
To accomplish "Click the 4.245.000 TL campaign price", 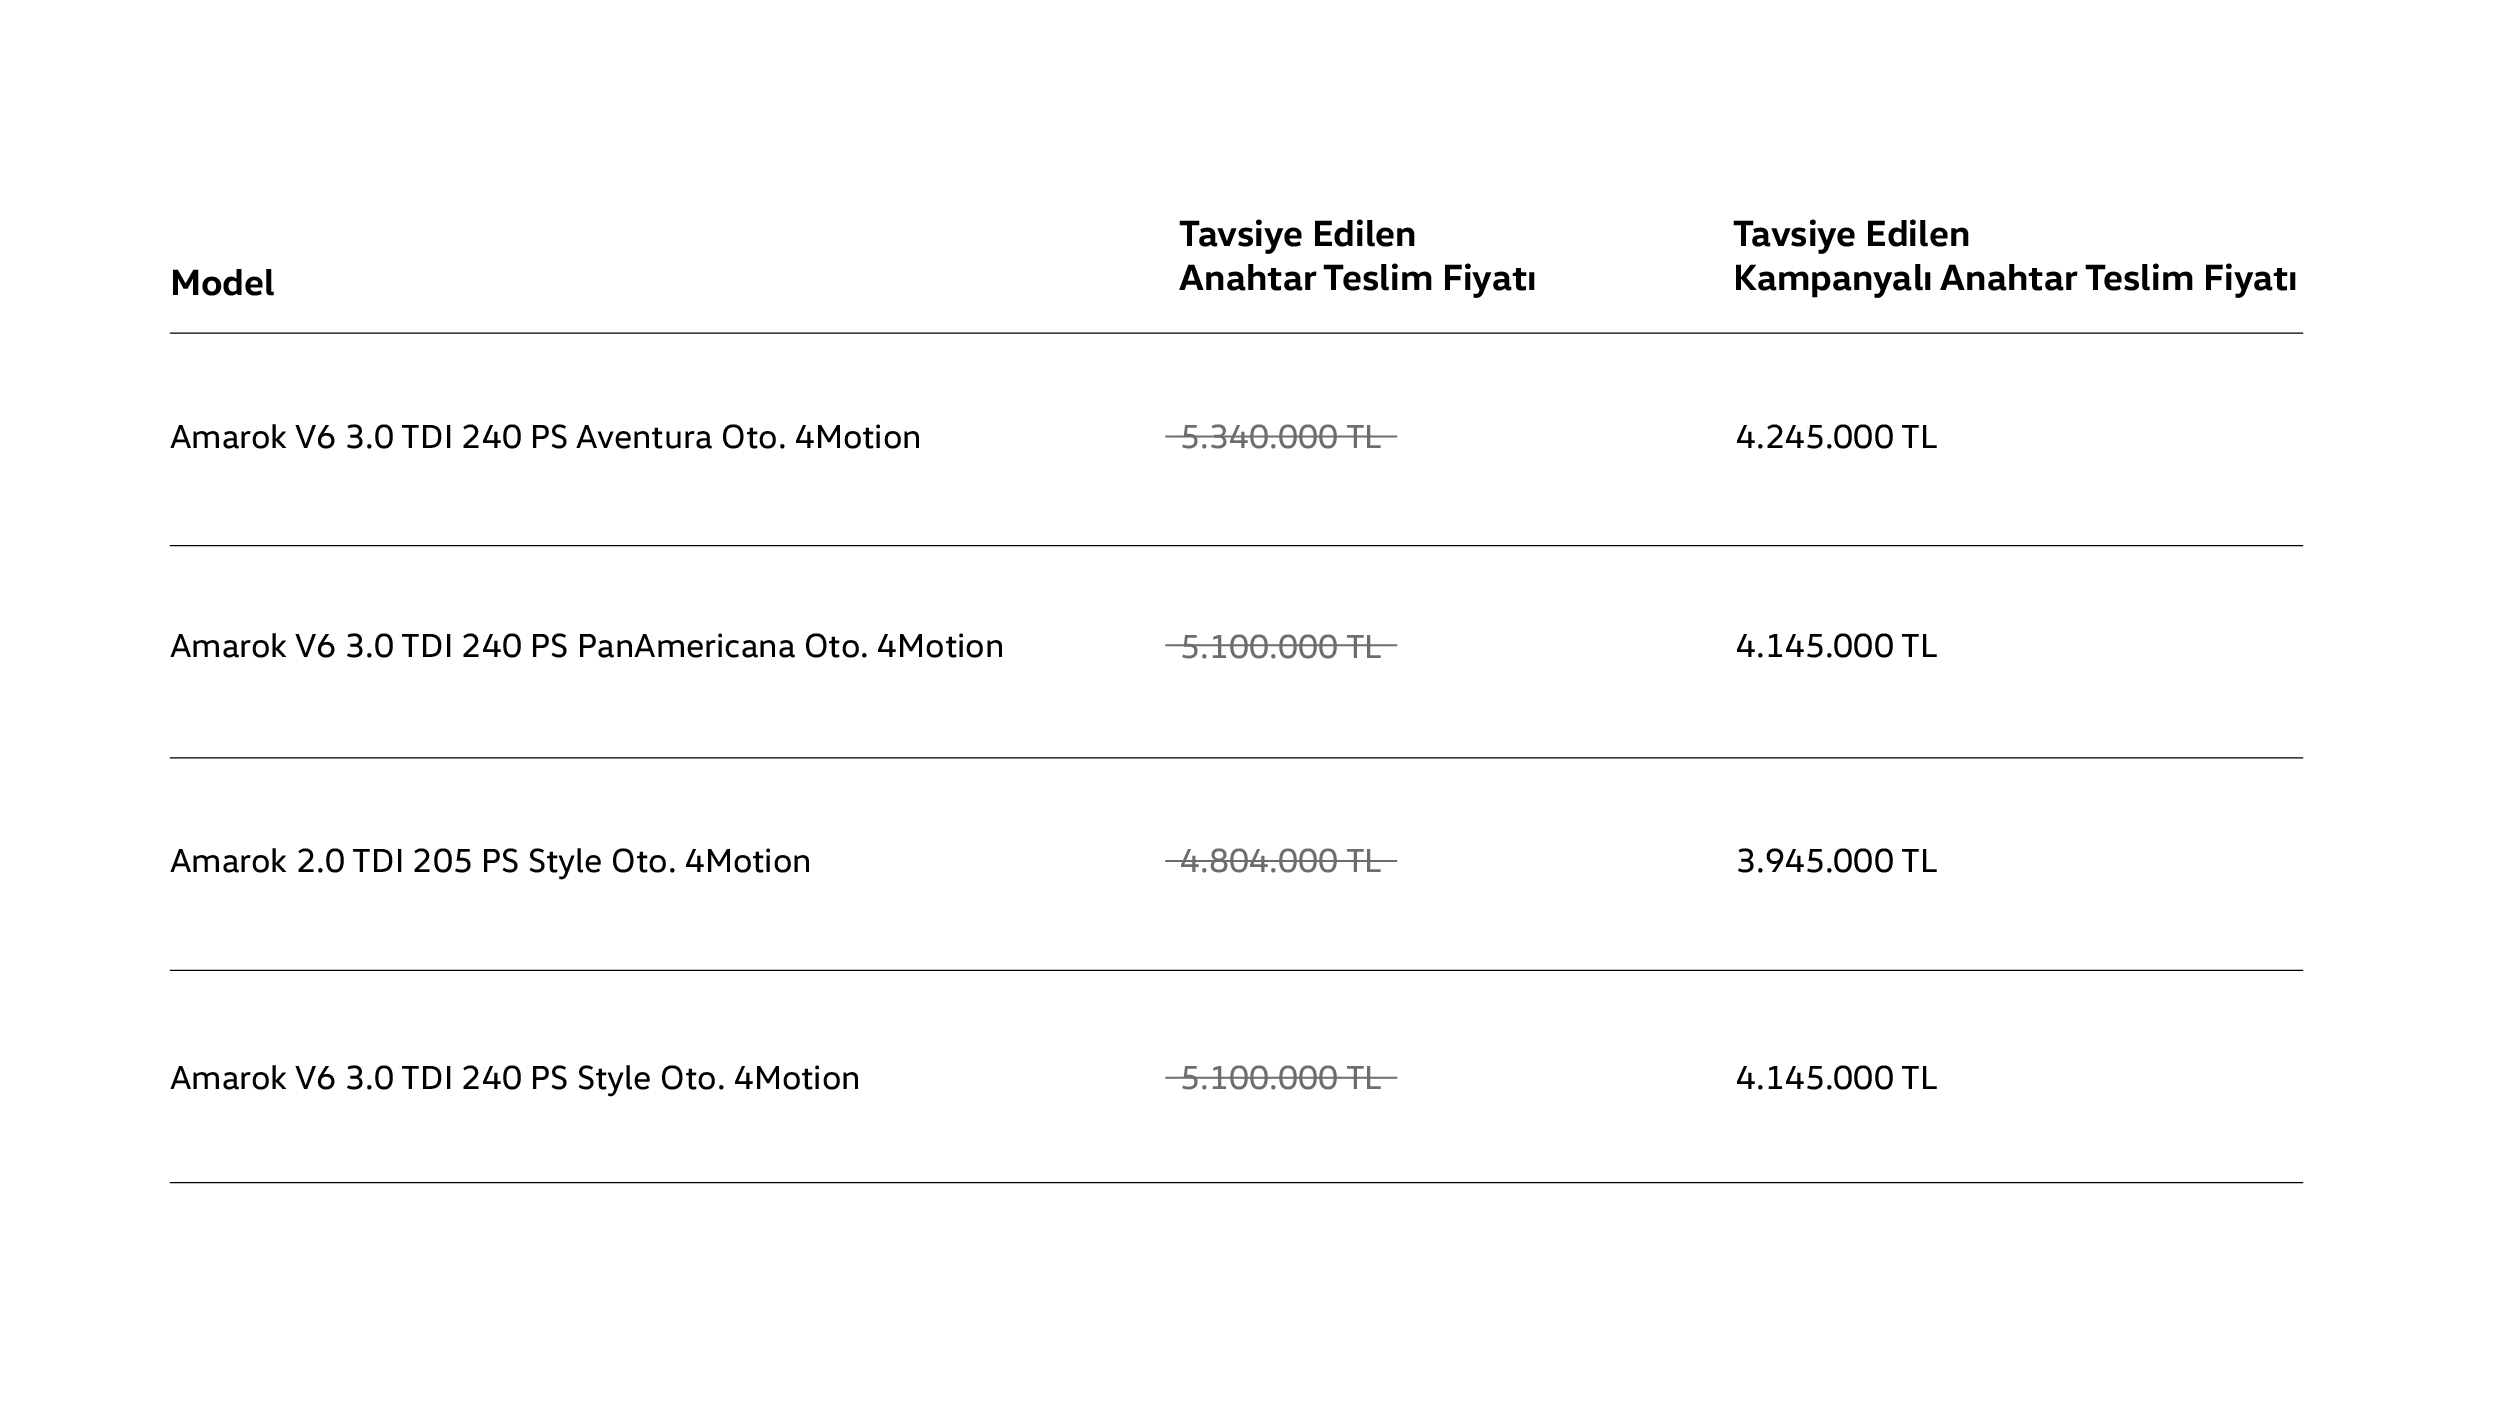I will 1836,437.
